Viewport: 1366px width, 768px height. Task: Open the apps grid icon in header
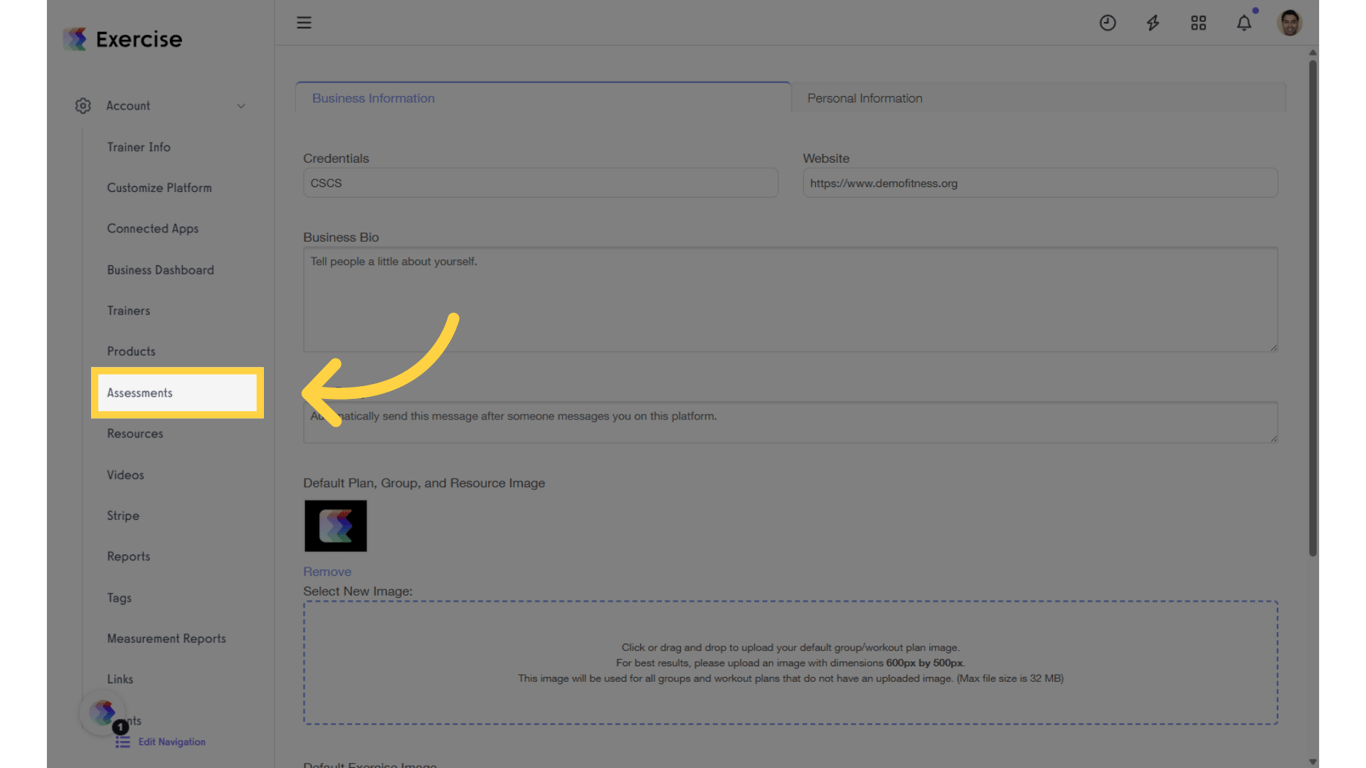click(1198, 22)
